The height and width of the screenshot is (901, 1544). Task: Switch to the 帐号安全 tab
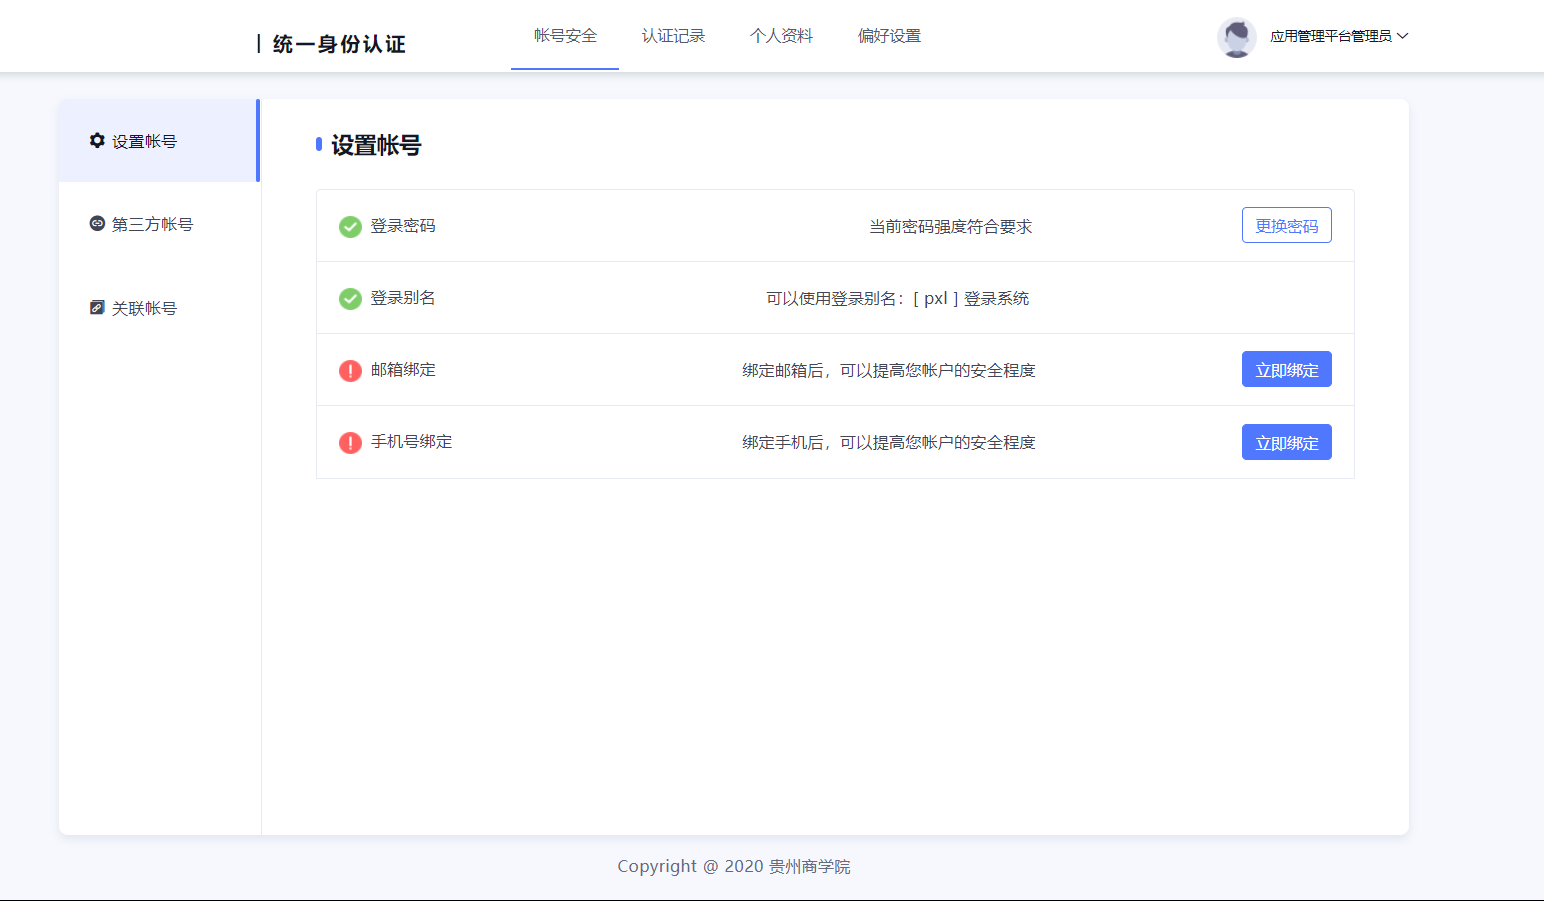coord(565,36)
